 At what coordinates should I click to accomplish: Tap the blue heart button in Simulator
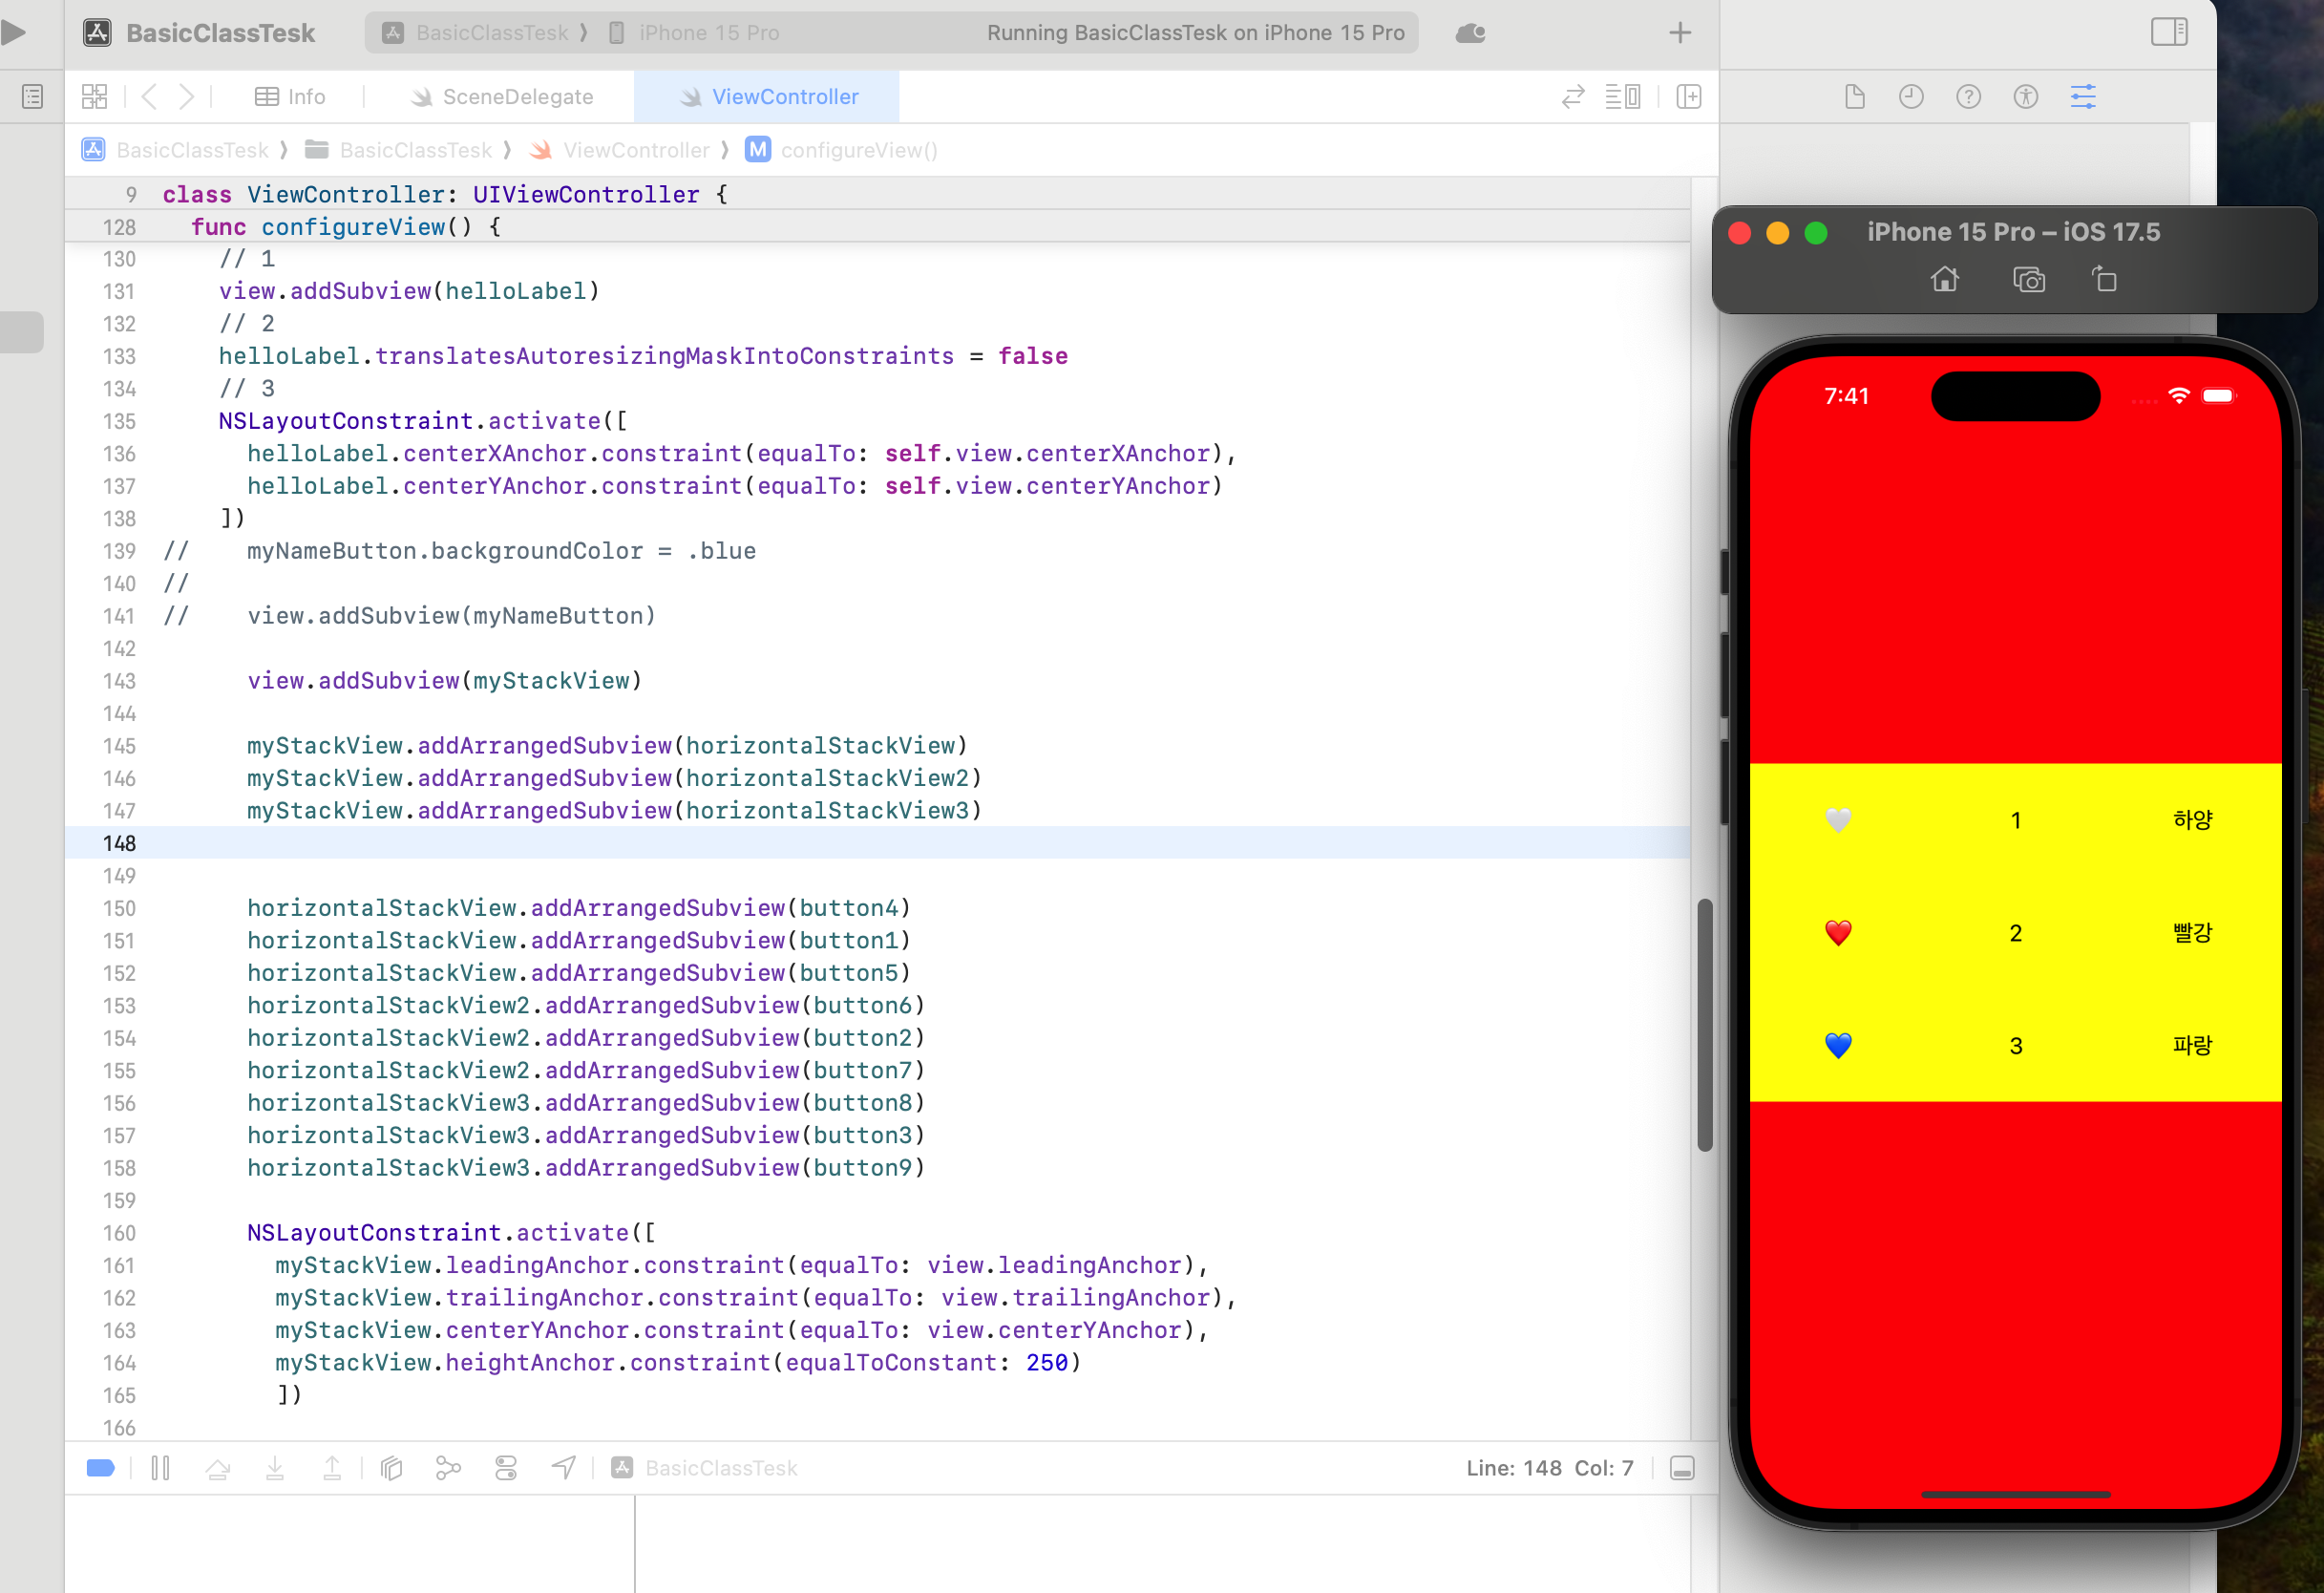[x=1838, y=1046]
